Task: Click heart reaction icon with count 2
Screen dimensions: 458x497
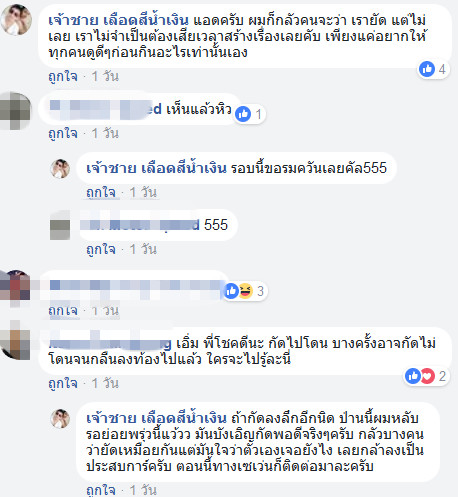Action: [x=427, y=376]
